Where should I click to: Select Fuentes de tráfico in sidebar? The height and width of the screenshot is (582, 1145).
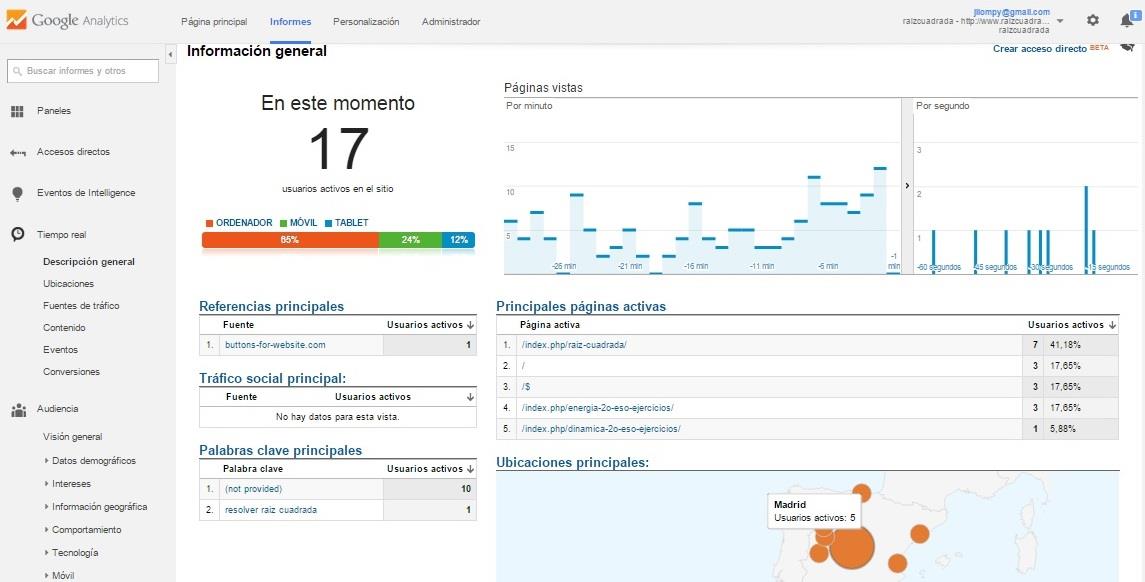coord(81,306)
